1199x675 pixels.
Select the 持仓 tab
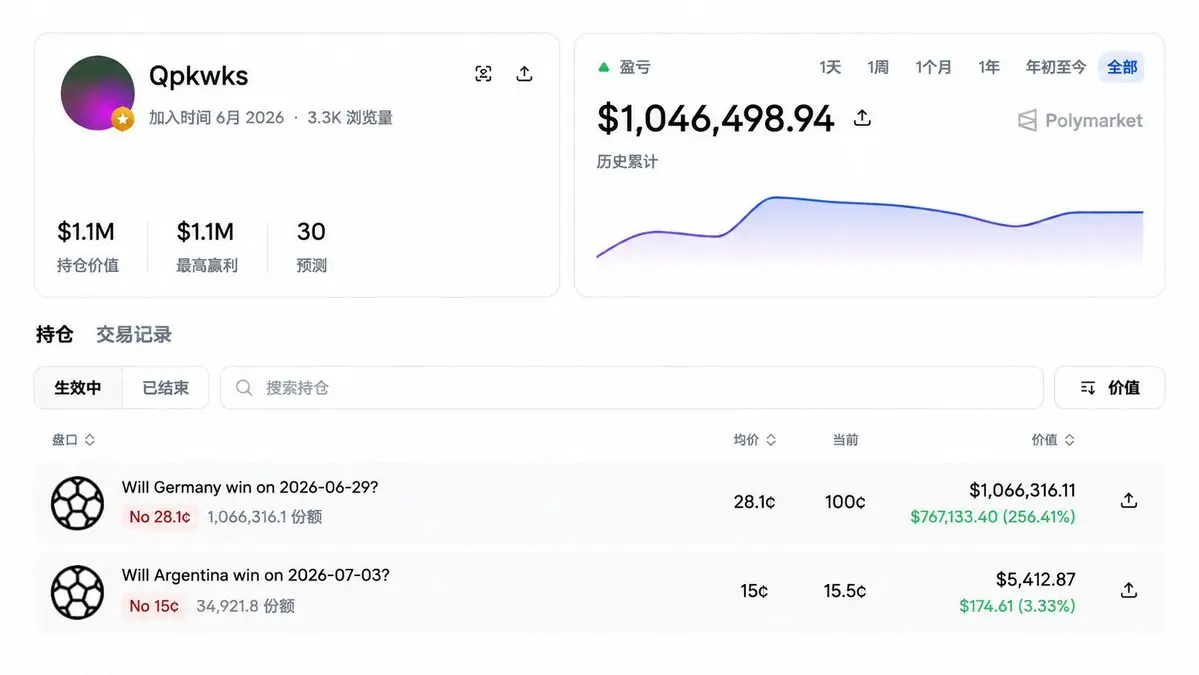54,335
